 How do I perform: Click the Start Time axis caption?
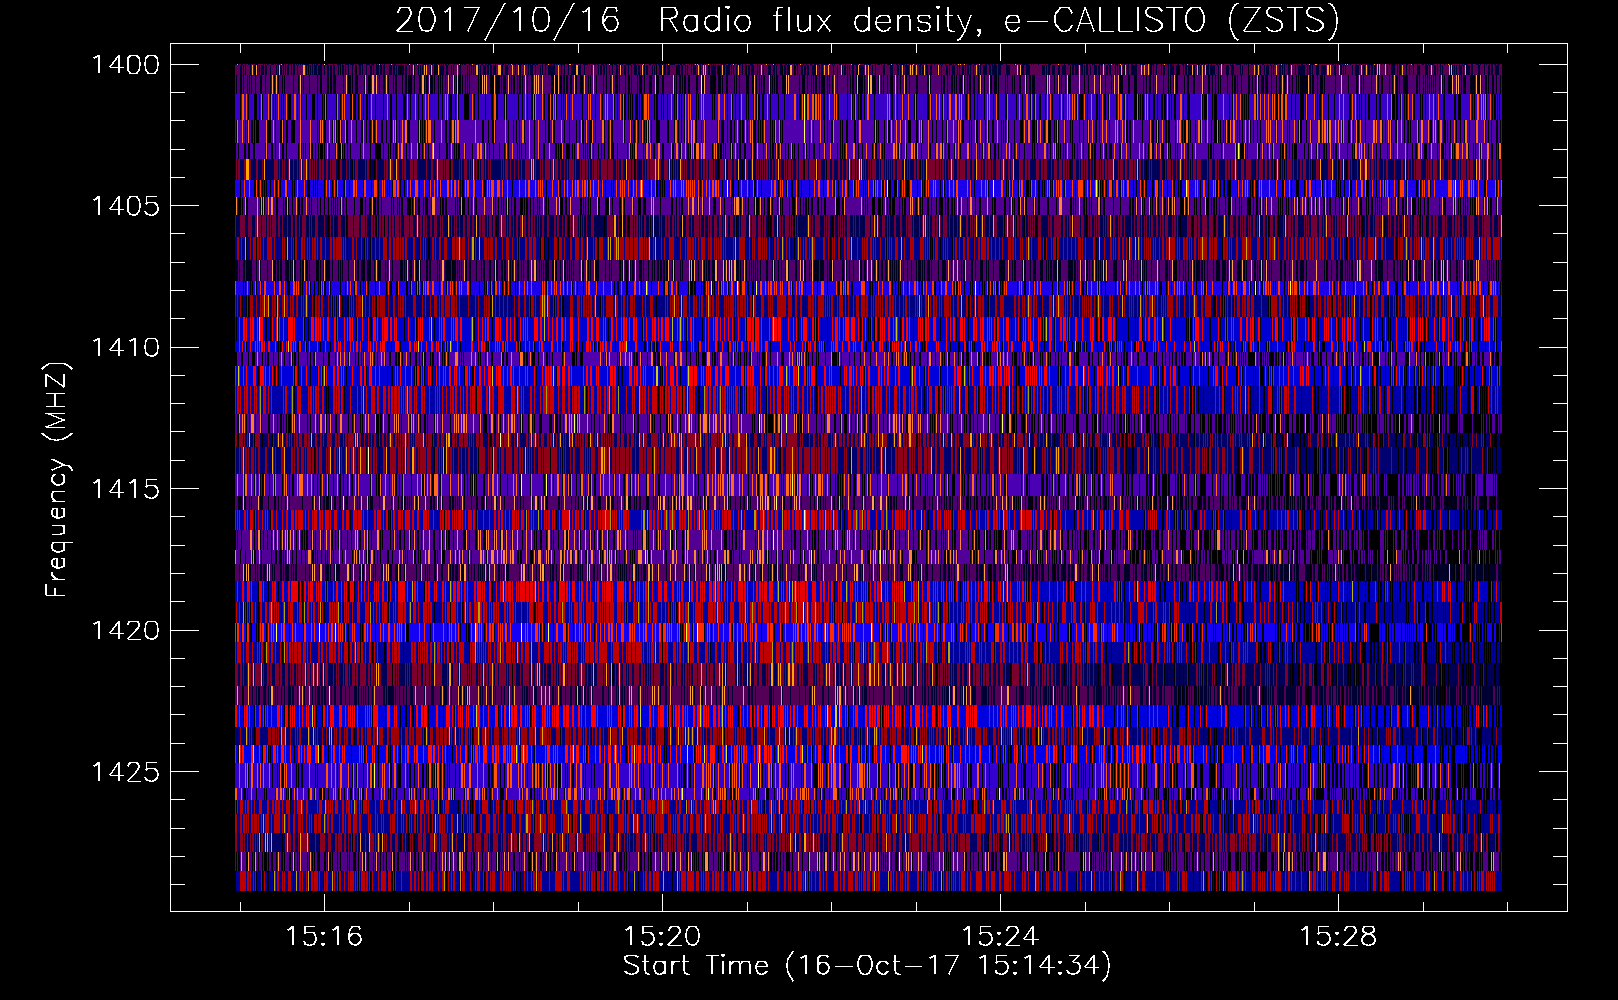pyautogui.click(x=868, y=966)
